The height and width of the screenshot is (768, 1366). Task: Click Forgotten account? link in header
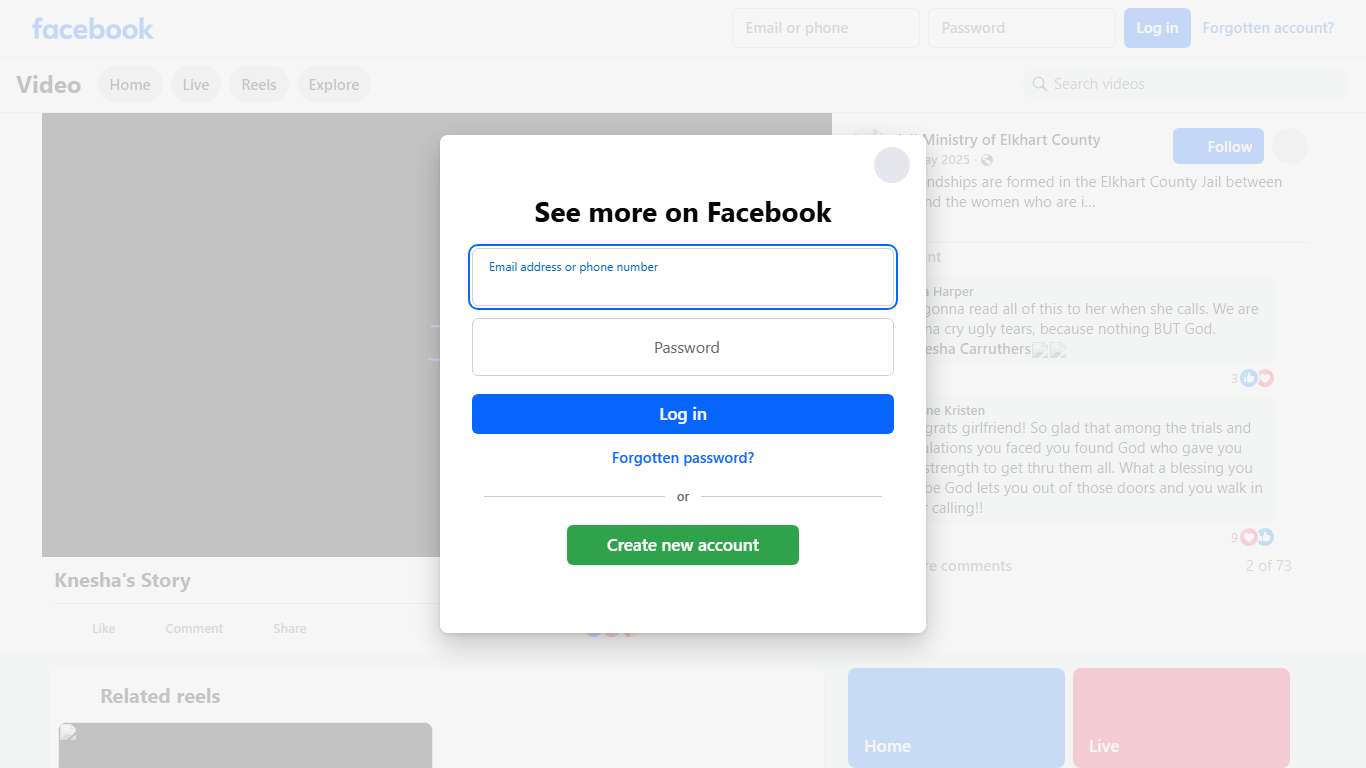point(1268,28)
